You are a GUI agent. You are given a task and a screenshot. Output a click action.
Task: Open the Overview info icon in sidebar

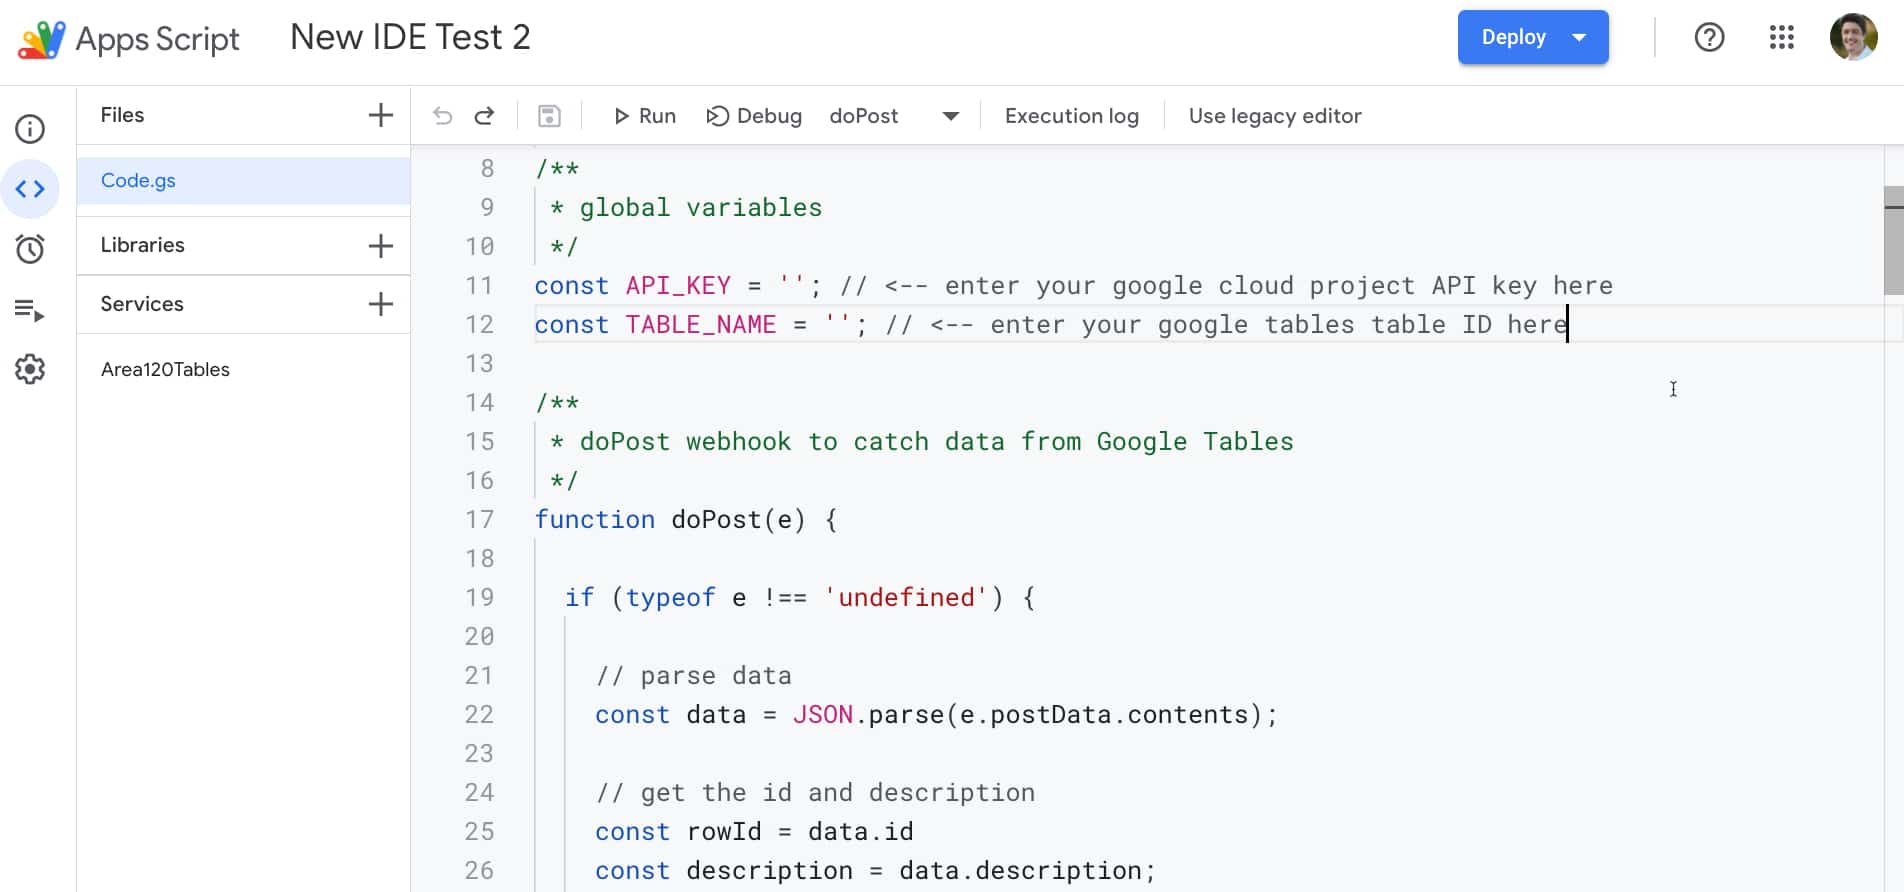(30, 129)
